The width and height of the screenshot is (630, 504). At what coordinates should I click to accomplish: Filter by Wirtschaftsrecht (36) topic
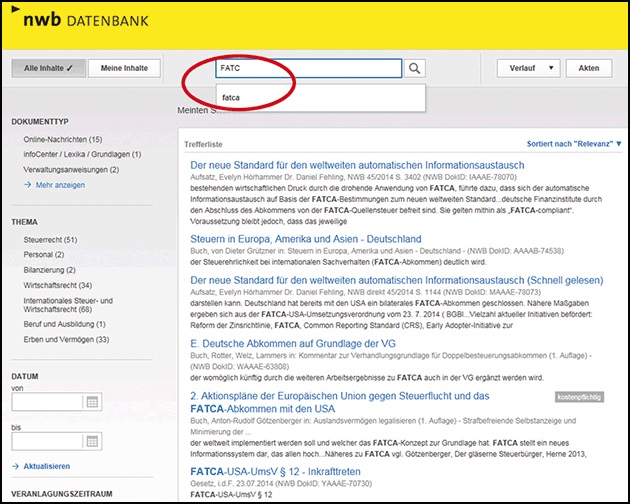[59, 284]
